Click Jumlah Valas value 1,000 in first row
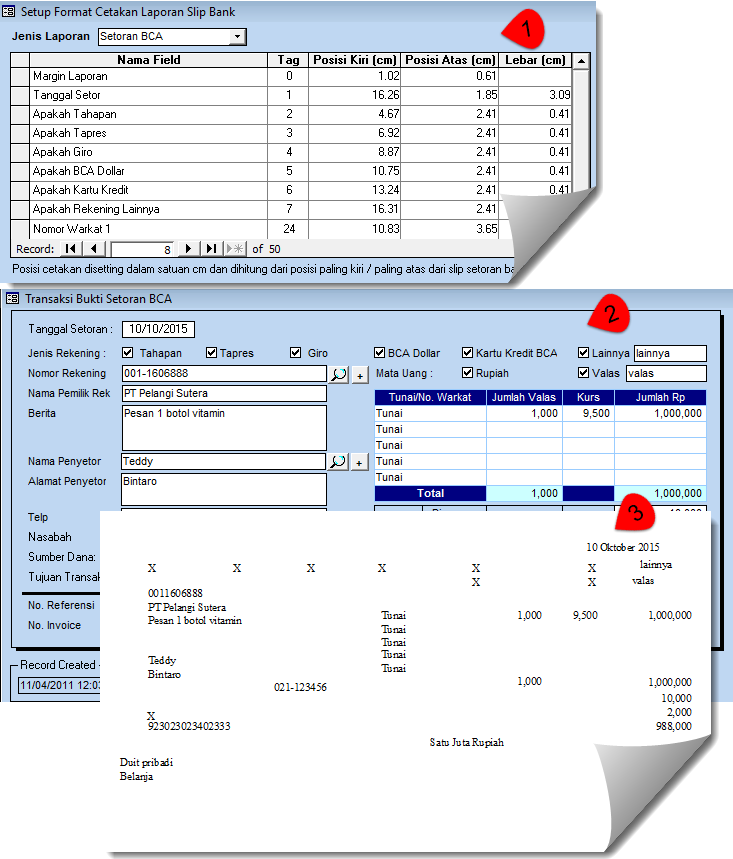Image resolution: width=733 pixels, height=859 pixels. coord(524,414)
